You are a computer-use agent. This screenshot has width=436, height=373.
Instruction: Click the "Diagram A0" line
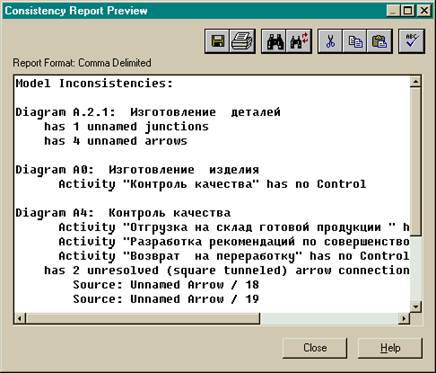pos(137,170)
